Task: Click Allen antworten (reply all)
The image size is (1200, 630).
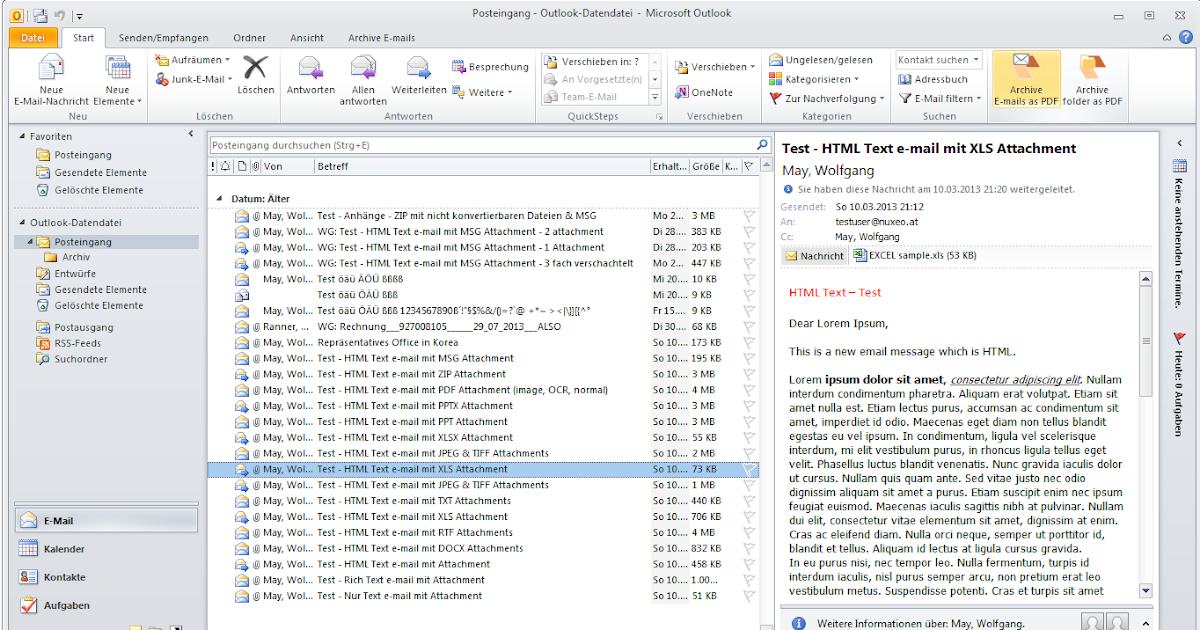Action: pos(363,80)
